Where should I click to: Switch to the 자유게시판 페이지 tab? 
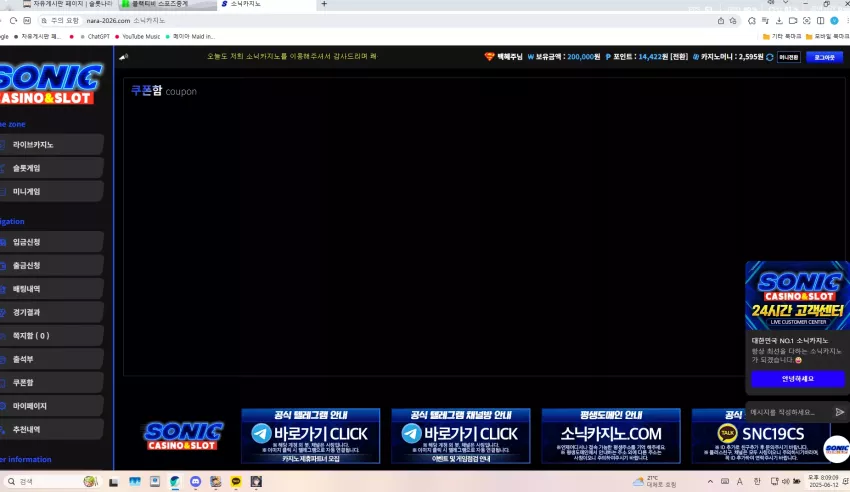click(68, 4)
